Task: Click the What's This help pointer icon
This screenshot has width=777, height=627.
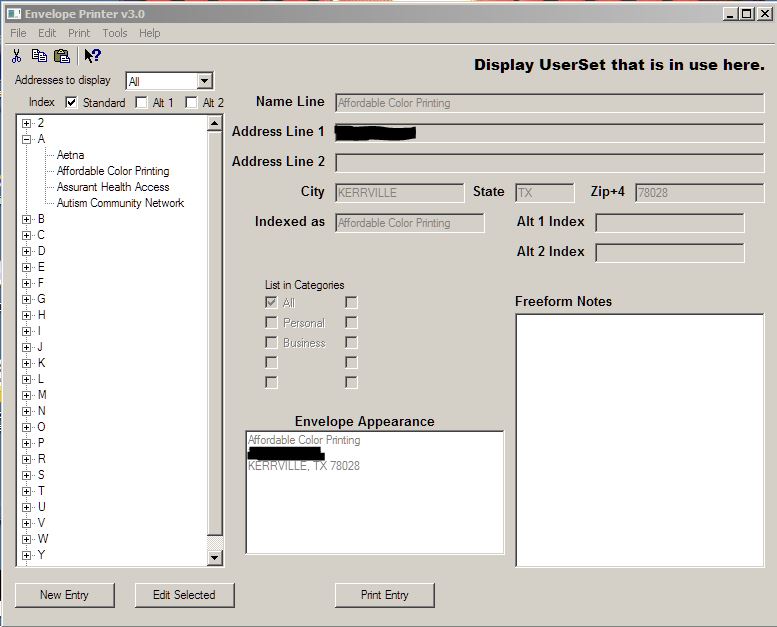Action: click(x=92, y=56)
